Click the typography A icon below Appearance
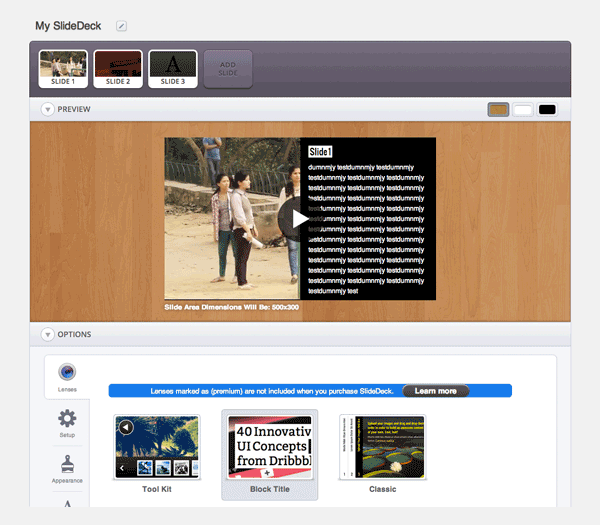Screen dimensions: 600x525 (x=67, y=504)
